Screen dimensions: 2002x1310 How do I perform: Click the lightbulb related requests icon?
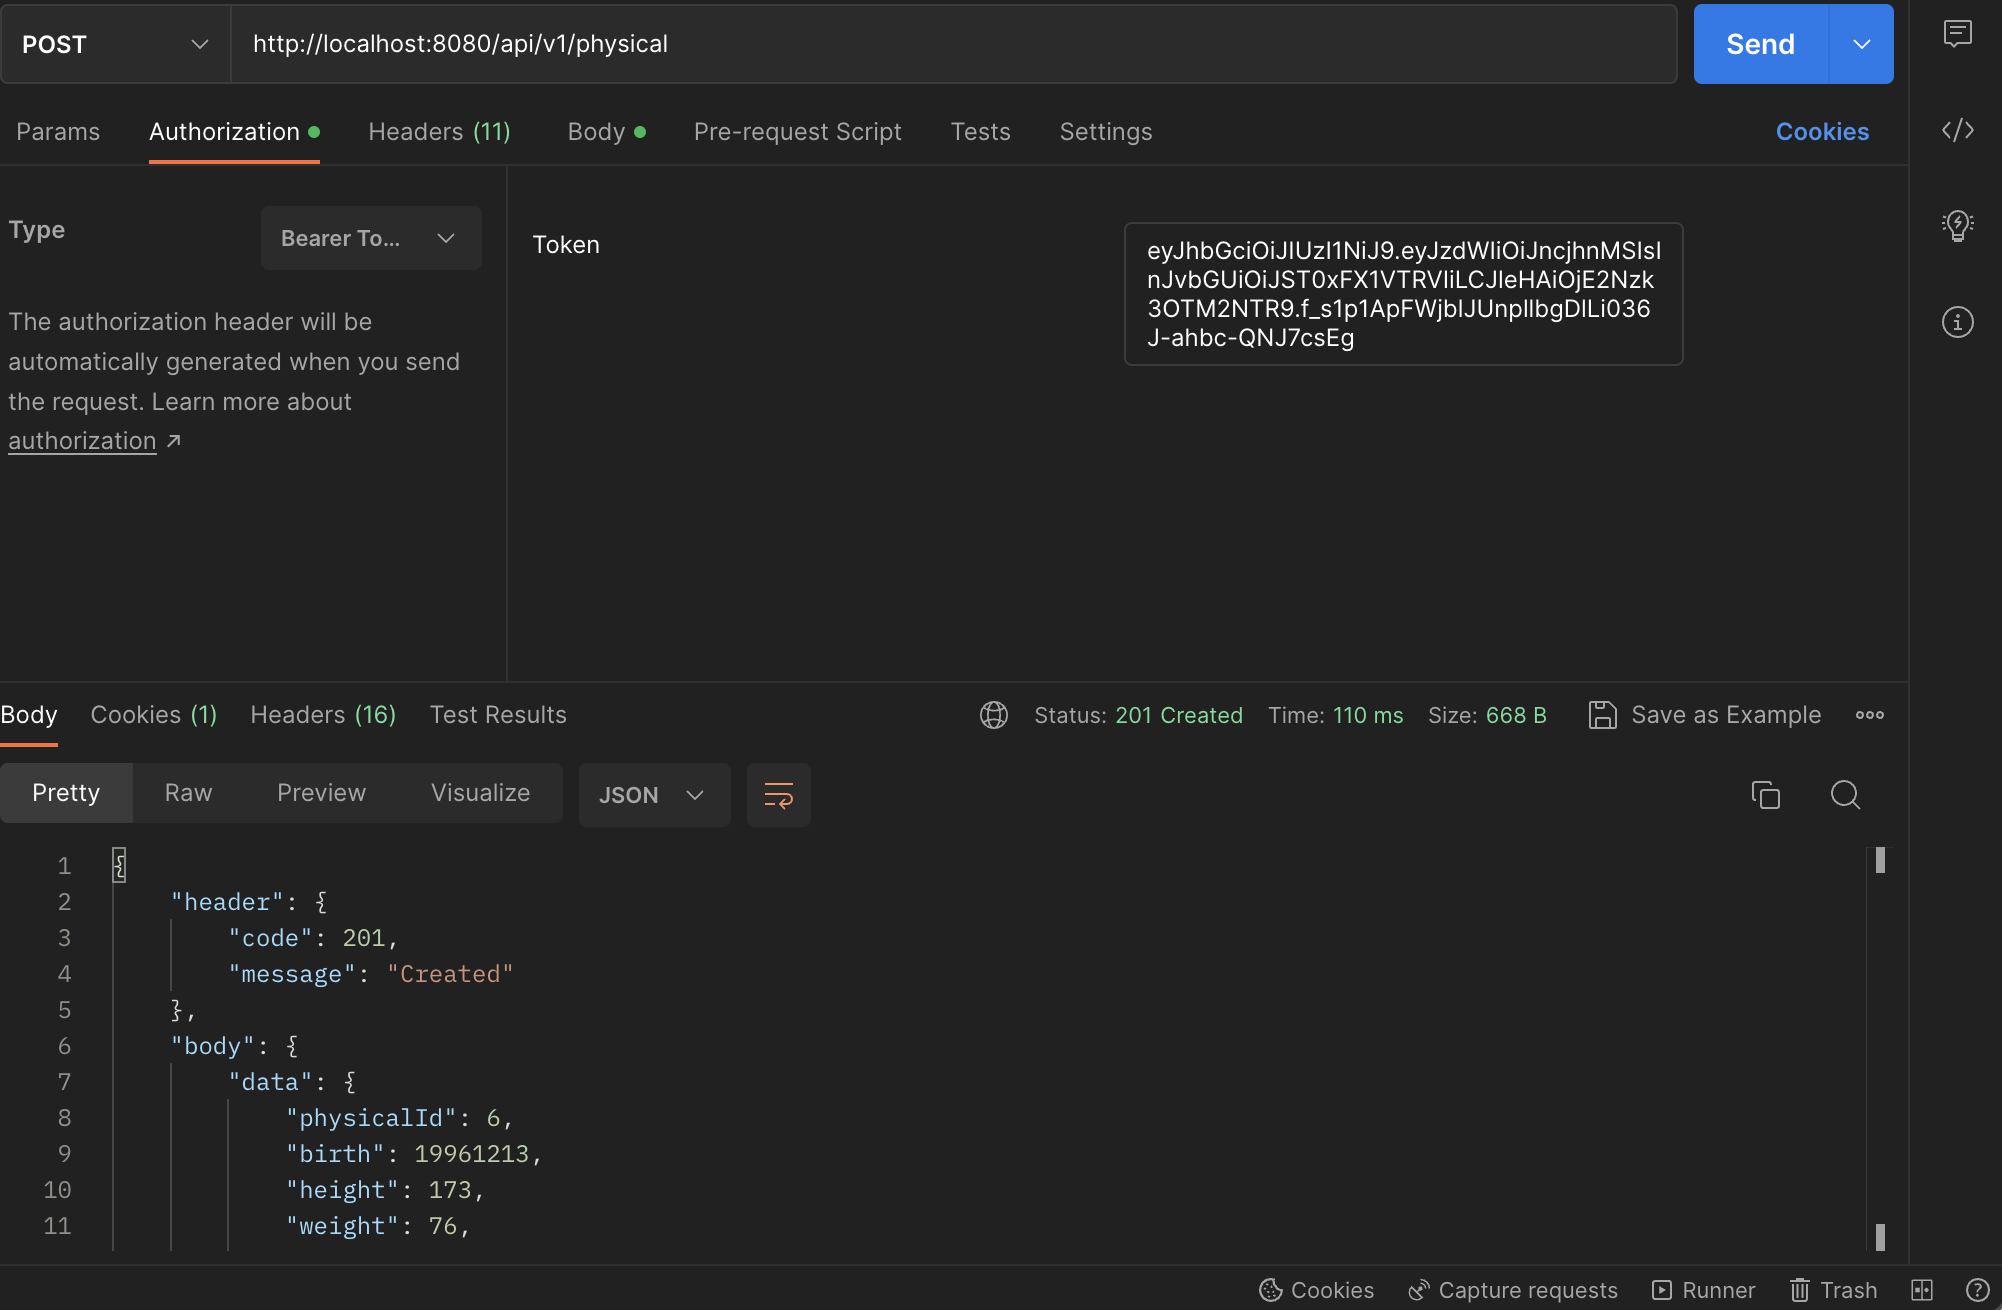tap(1957, 225)
